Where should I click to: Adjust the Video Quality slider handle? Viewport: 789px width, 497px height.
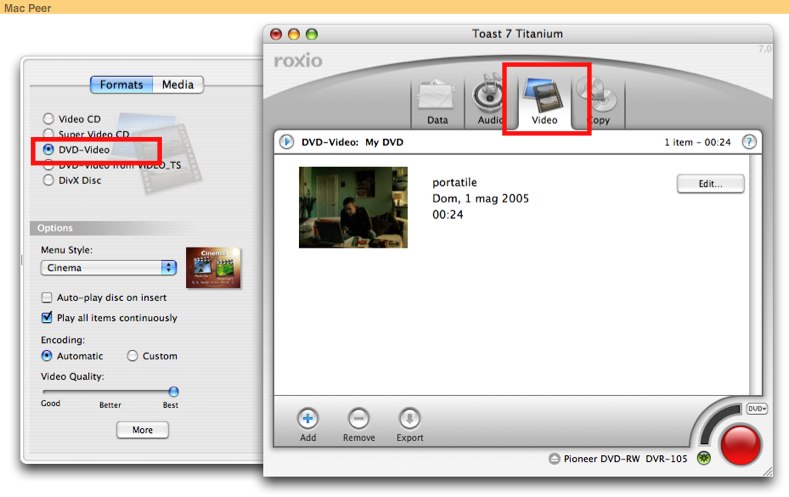pyautogui.click(x=173, y=391)
